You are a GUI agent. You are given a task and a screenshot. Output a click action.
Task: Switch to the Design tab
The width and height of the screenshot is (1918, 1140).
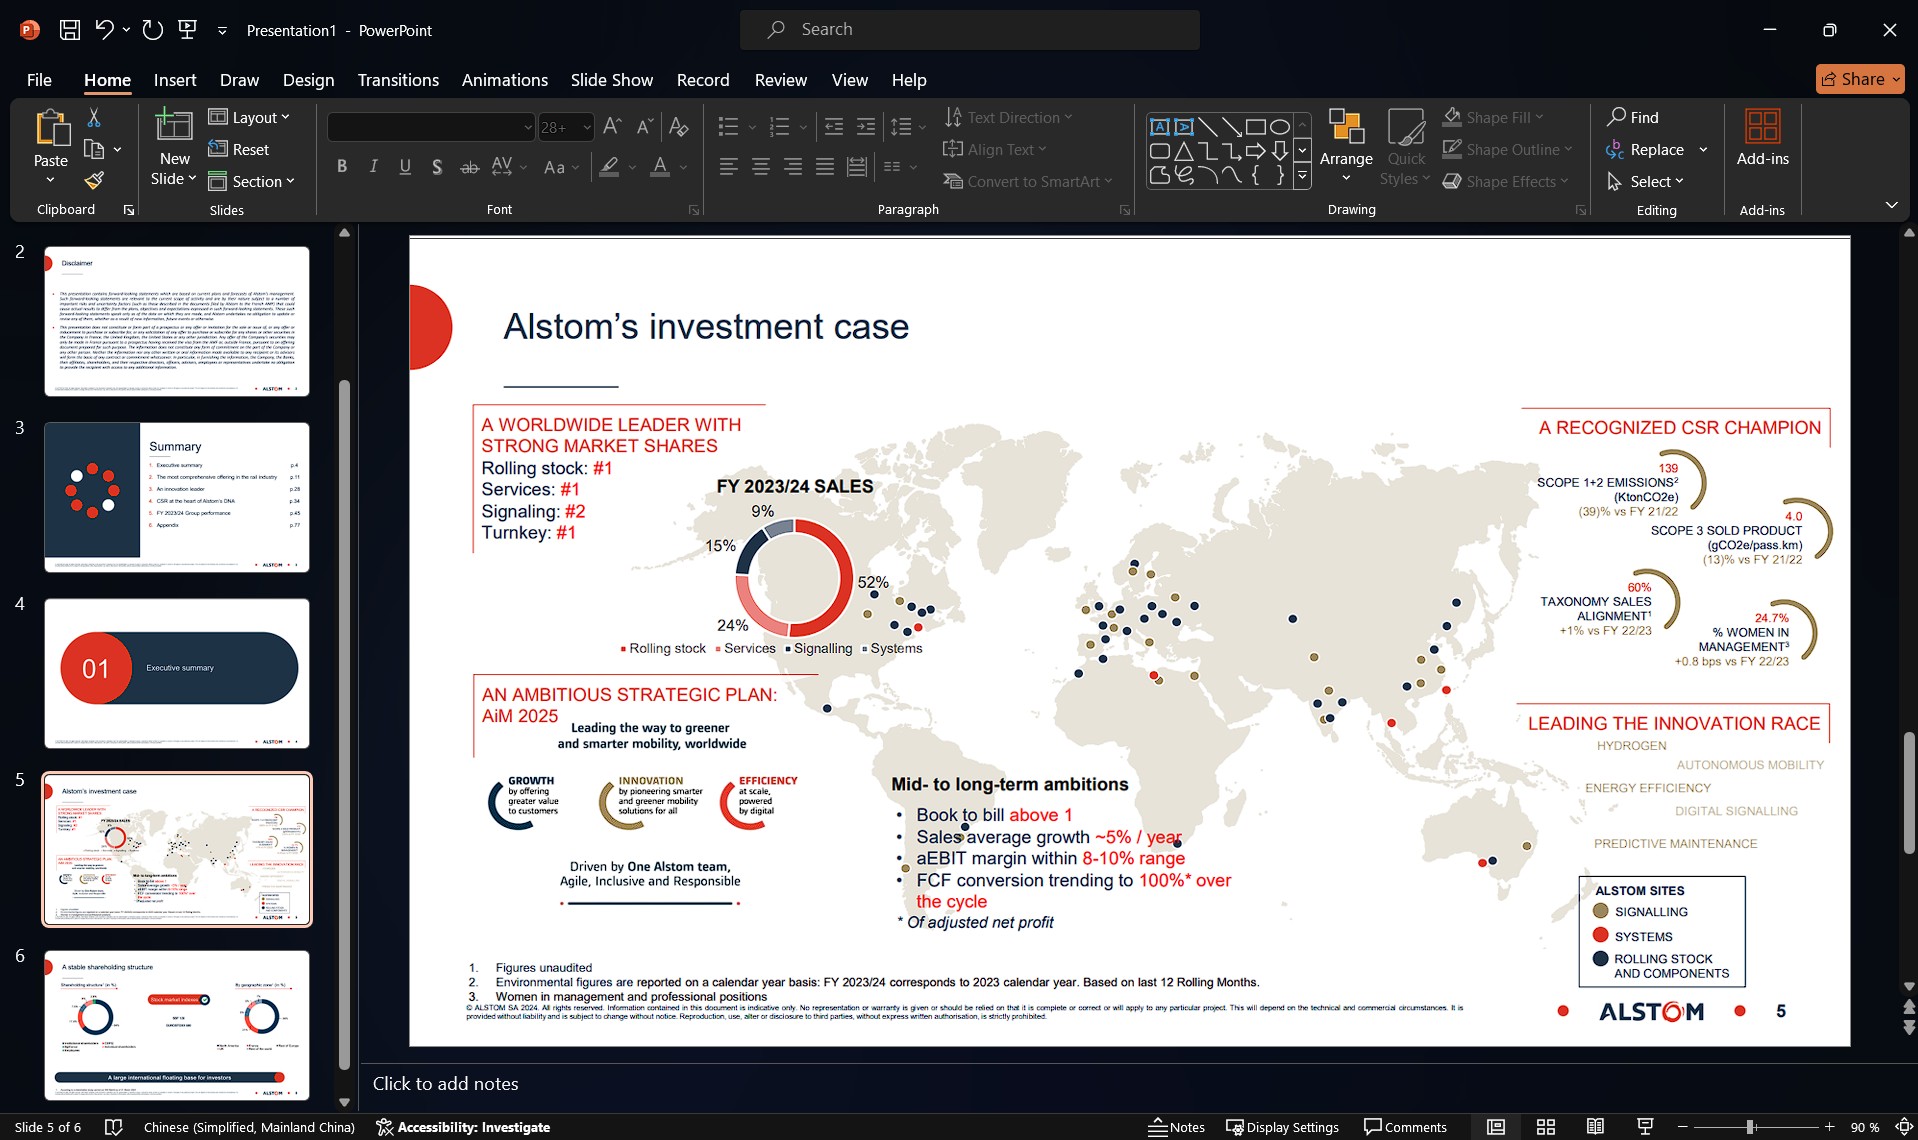pos(308,80)
